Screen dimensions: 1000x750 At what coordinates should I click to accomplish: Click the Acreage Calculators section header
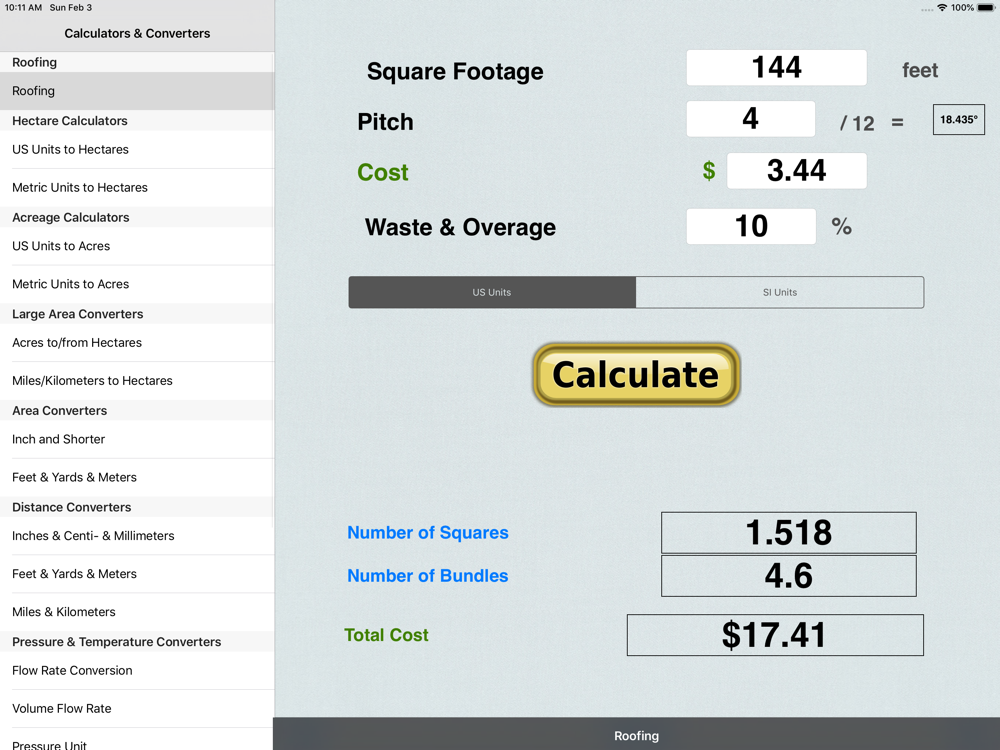click(x=137, y=217)
